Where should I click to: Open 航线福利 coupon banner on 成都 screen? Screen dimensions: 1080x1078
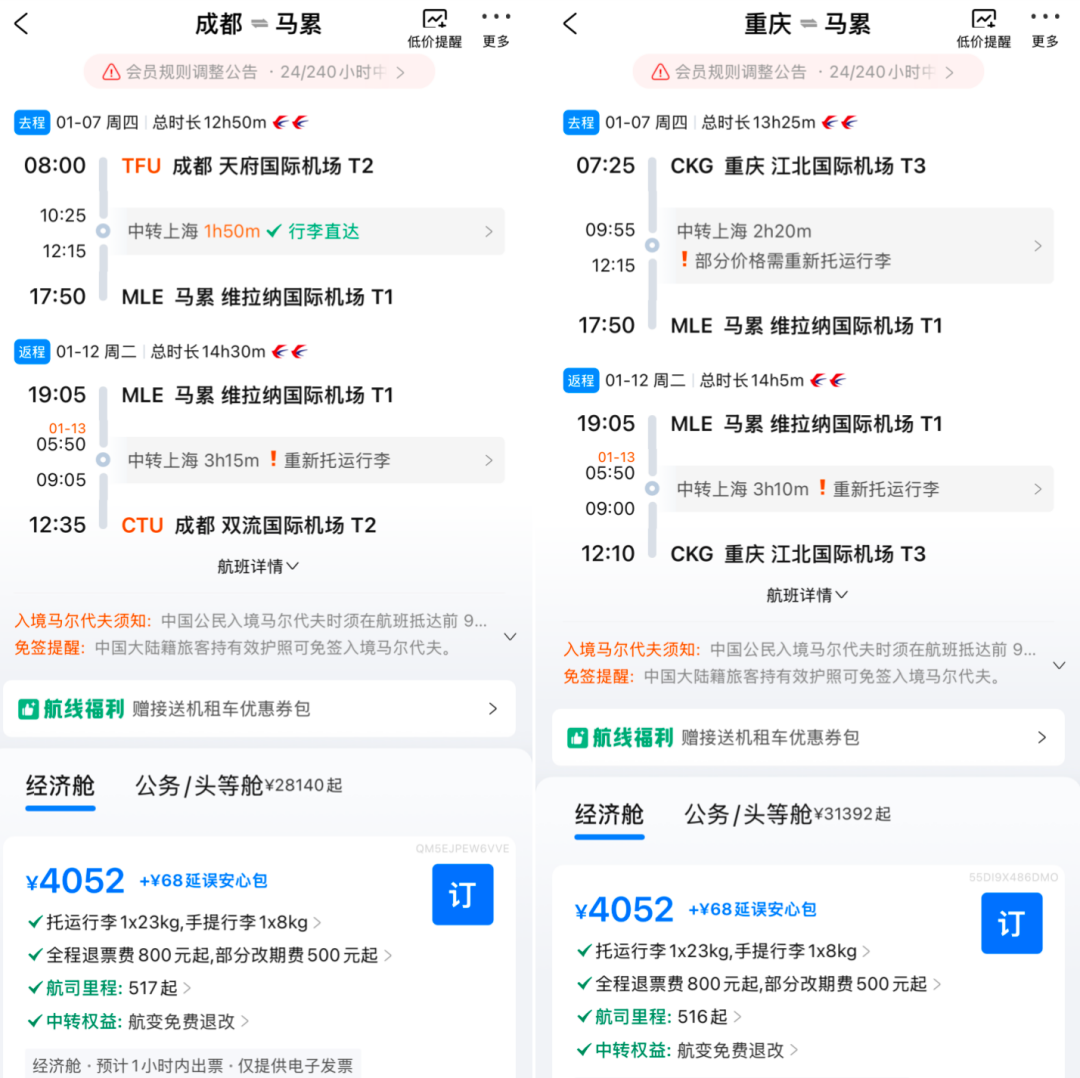pos(259,709)
